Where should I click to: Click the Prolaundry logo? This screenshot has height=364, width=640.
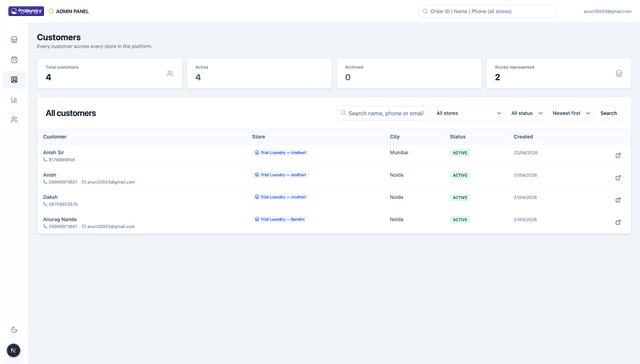26,11
